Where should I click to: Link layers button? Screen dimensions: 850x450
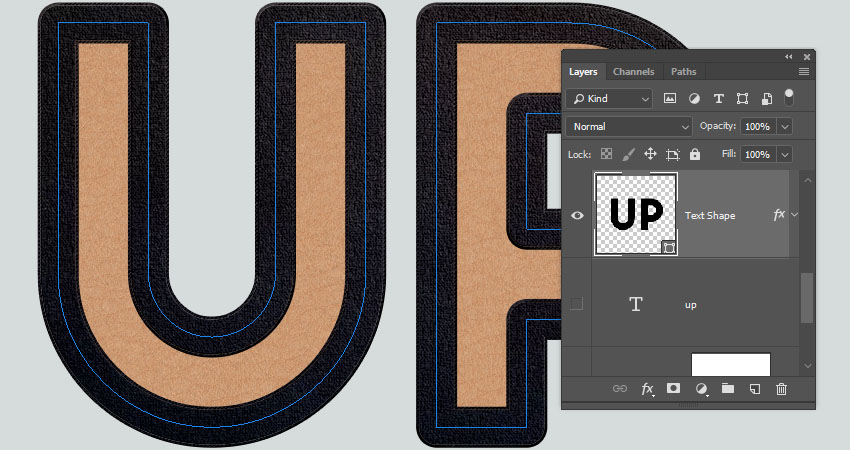(x=620, y=389)
